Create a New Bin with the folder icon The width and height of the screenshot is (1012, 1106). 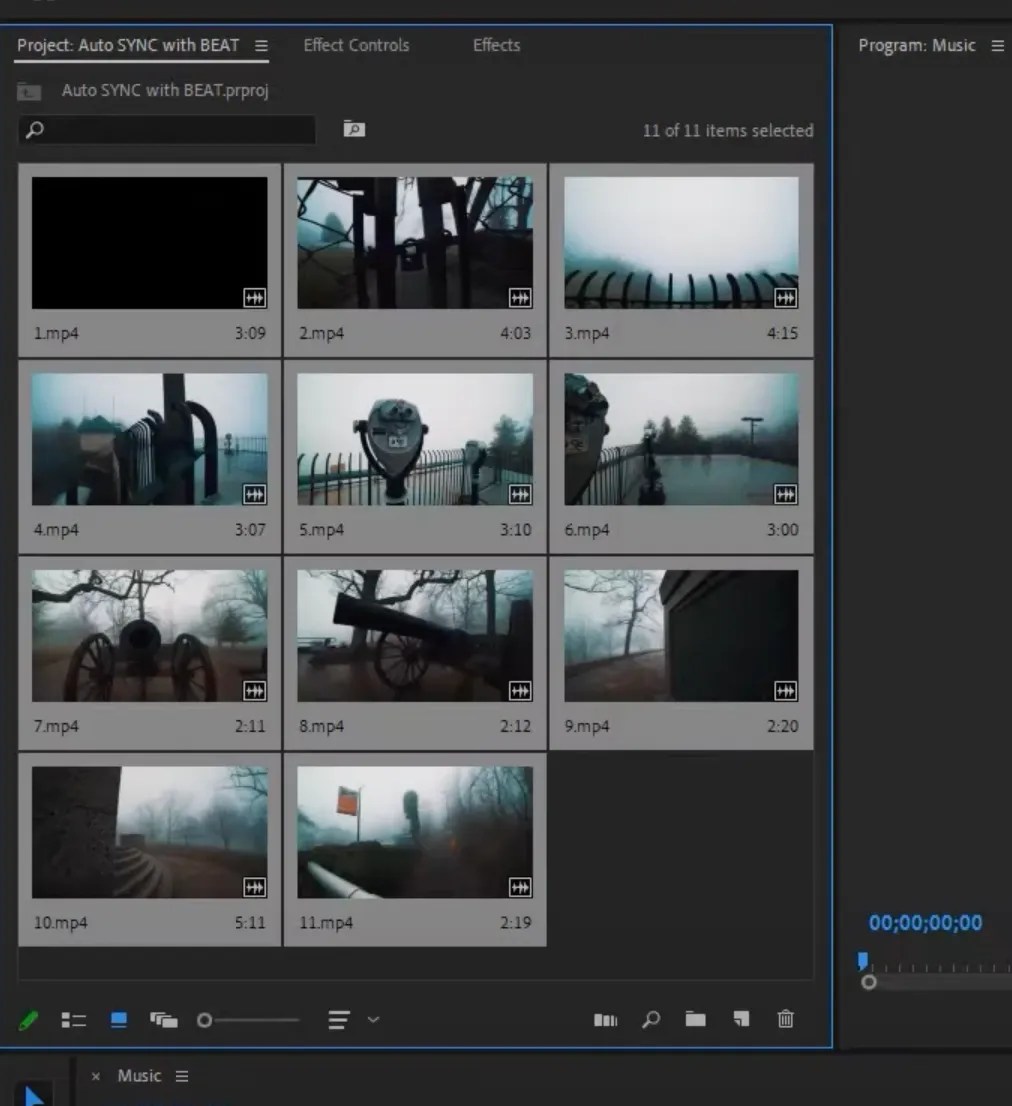(695, 1019)
